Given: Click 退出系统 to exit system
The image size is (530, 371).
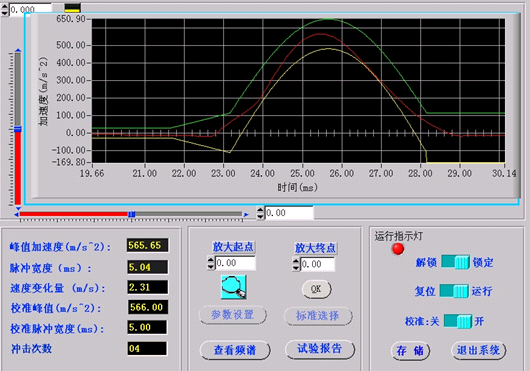Looking at the screenshot, I should pyautogui.click(x=478, y=350).
